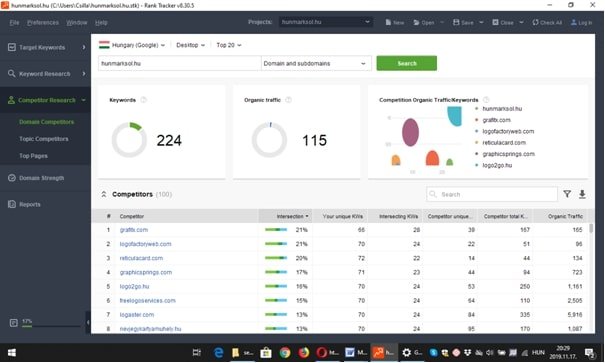Open the Windows Start menu
The height and width of the screenshot is (363, 605).
tap(12, 353)
